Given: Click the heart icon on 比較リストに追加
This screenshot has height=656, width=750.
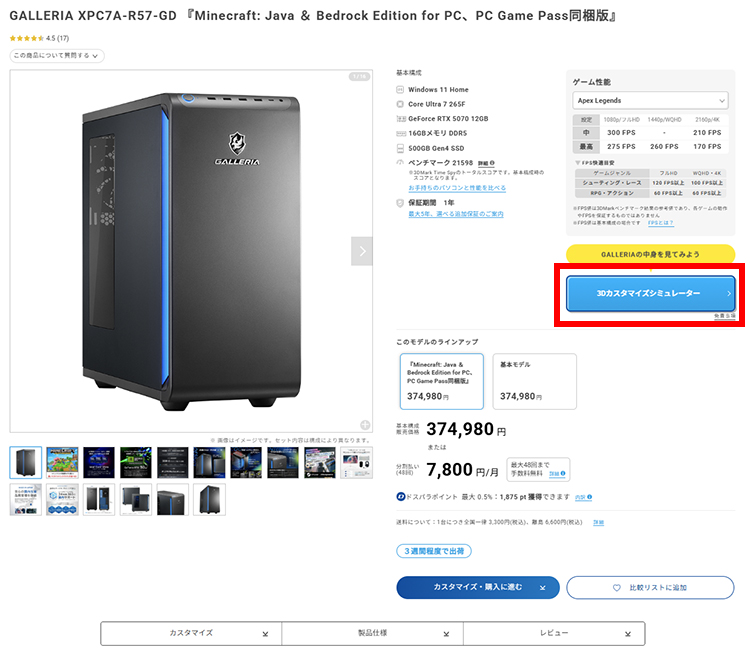Looking at the screenshot, I should pyautogui.click(x=618, y=587).
